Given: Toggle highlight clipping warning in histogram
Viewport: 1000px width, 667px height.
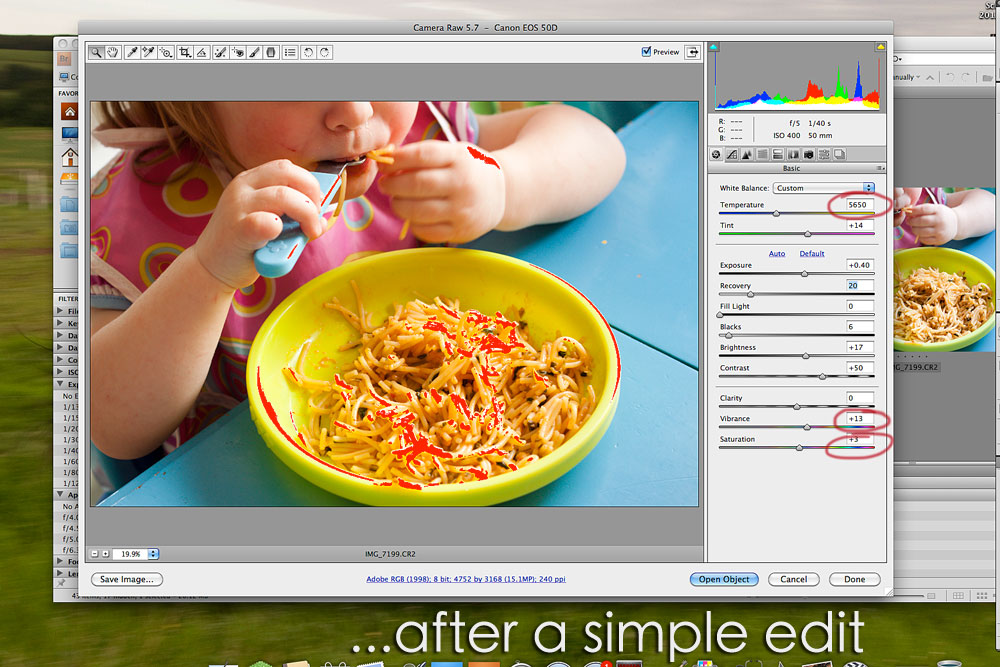Looking at the screenshot, I should point(880,47).
